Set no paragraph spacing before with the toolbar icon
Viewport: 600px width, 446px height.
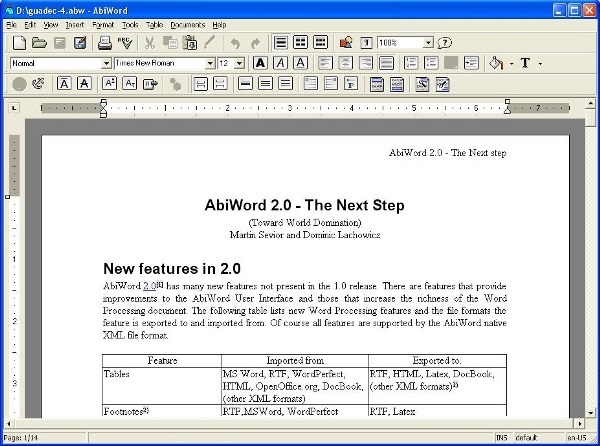[x=201, y=84]
